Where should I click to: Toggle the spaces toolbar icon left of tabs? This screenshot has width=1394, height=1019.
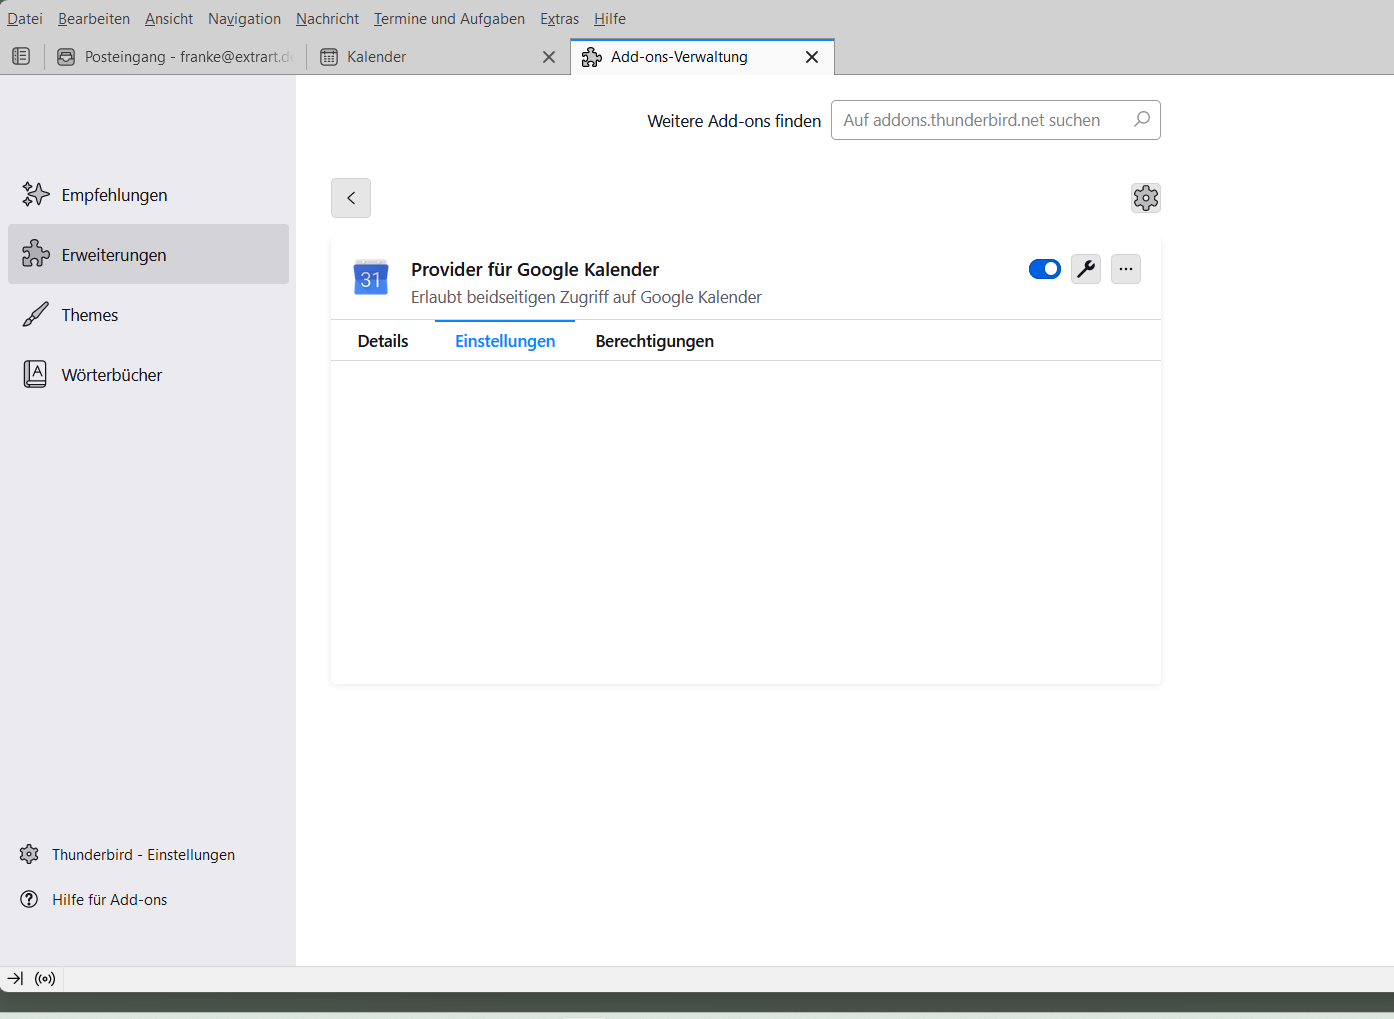(x=21, y=57)
